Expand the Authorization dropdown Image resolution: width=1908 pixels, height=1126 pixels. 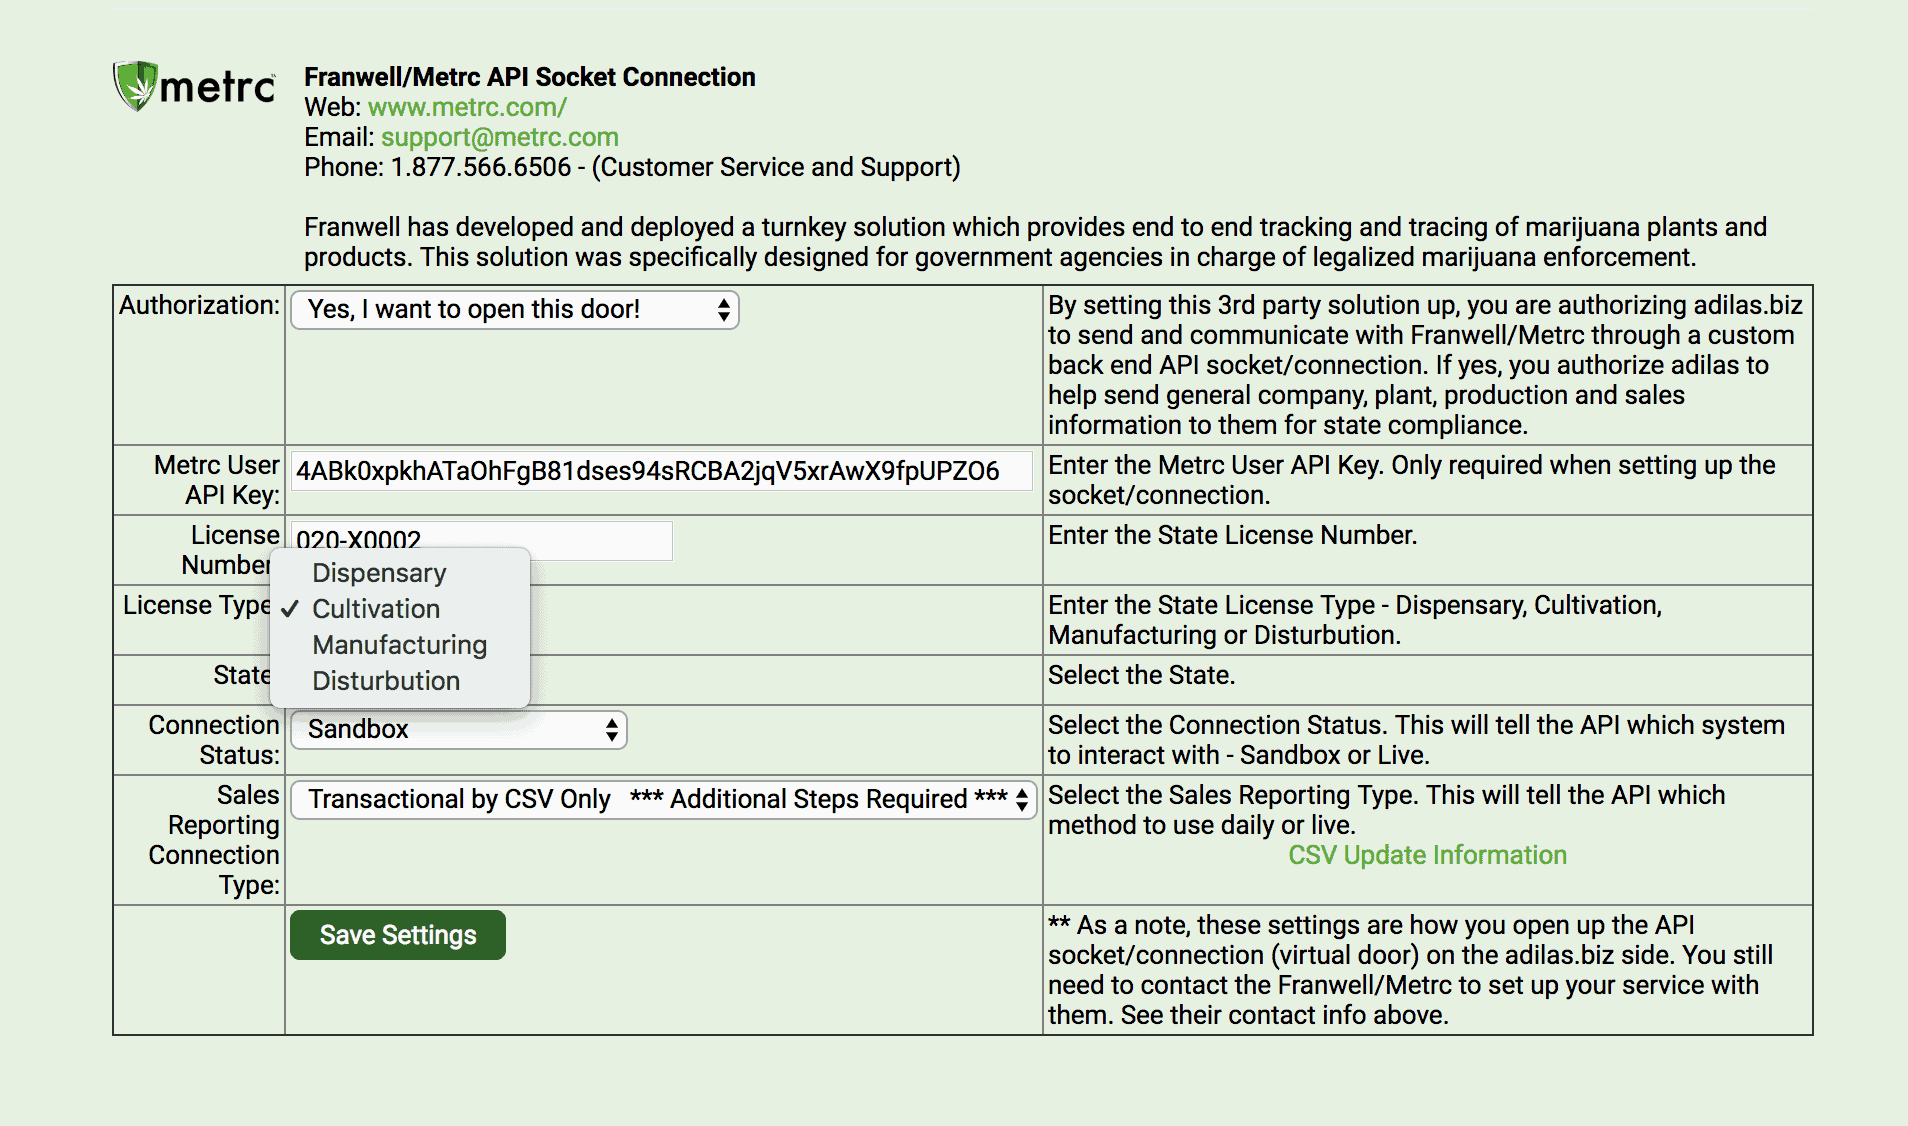[514, 310]
